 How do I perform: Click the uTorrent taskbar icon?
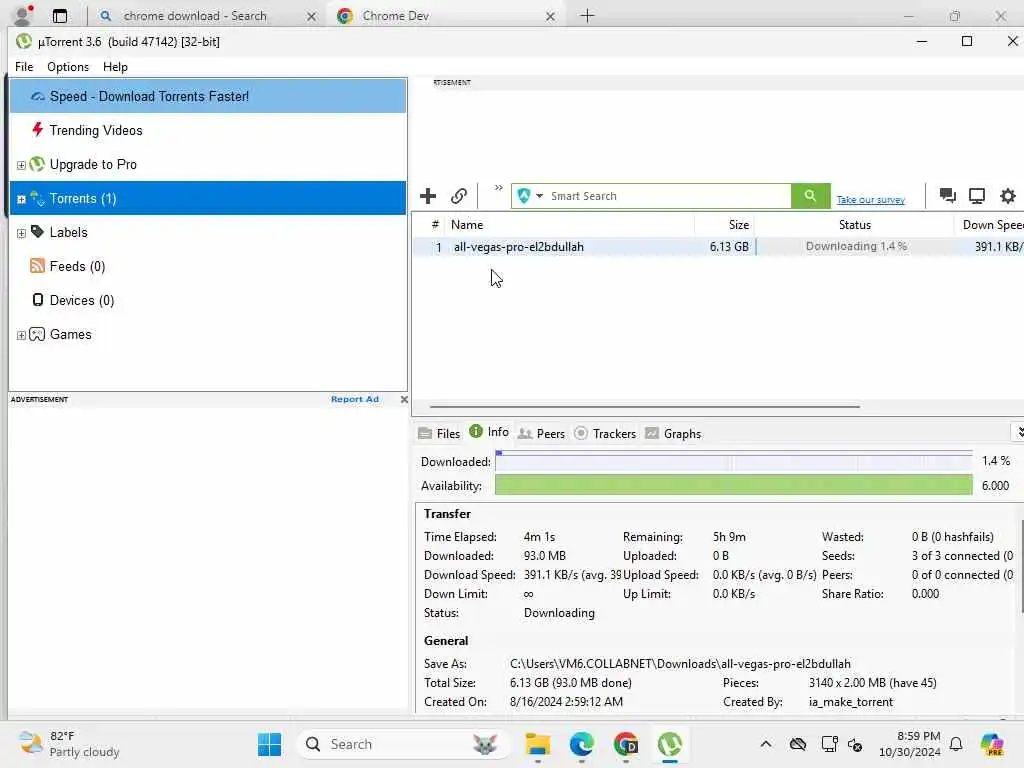[x=669, y=744]
